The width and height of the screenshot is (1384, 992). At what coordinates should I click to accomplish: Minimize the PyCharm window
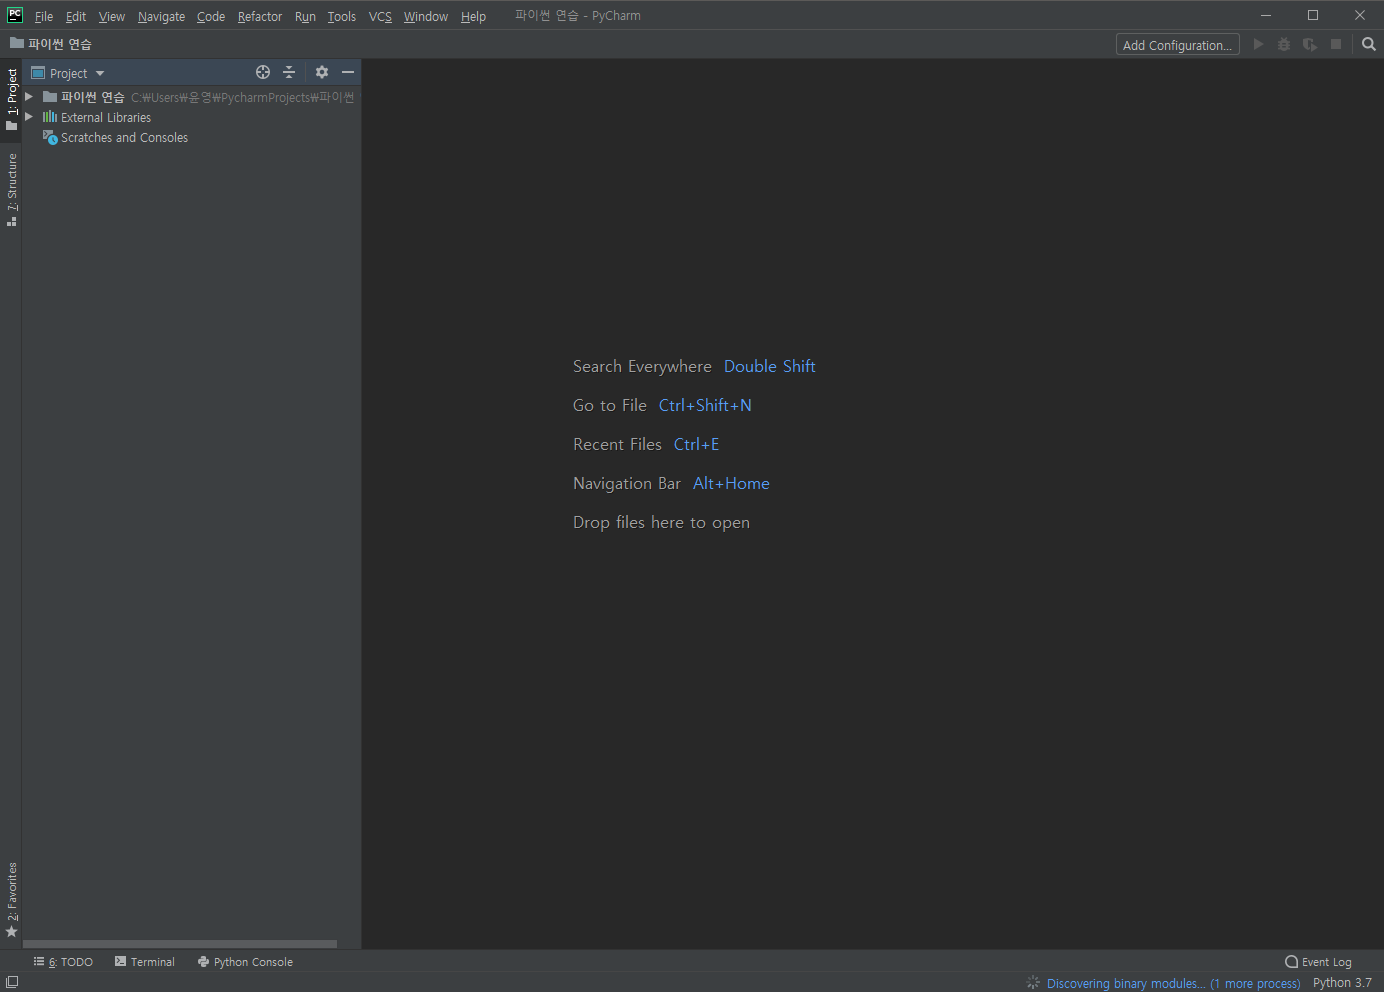pyautogui.click(x=1266, y=15)
